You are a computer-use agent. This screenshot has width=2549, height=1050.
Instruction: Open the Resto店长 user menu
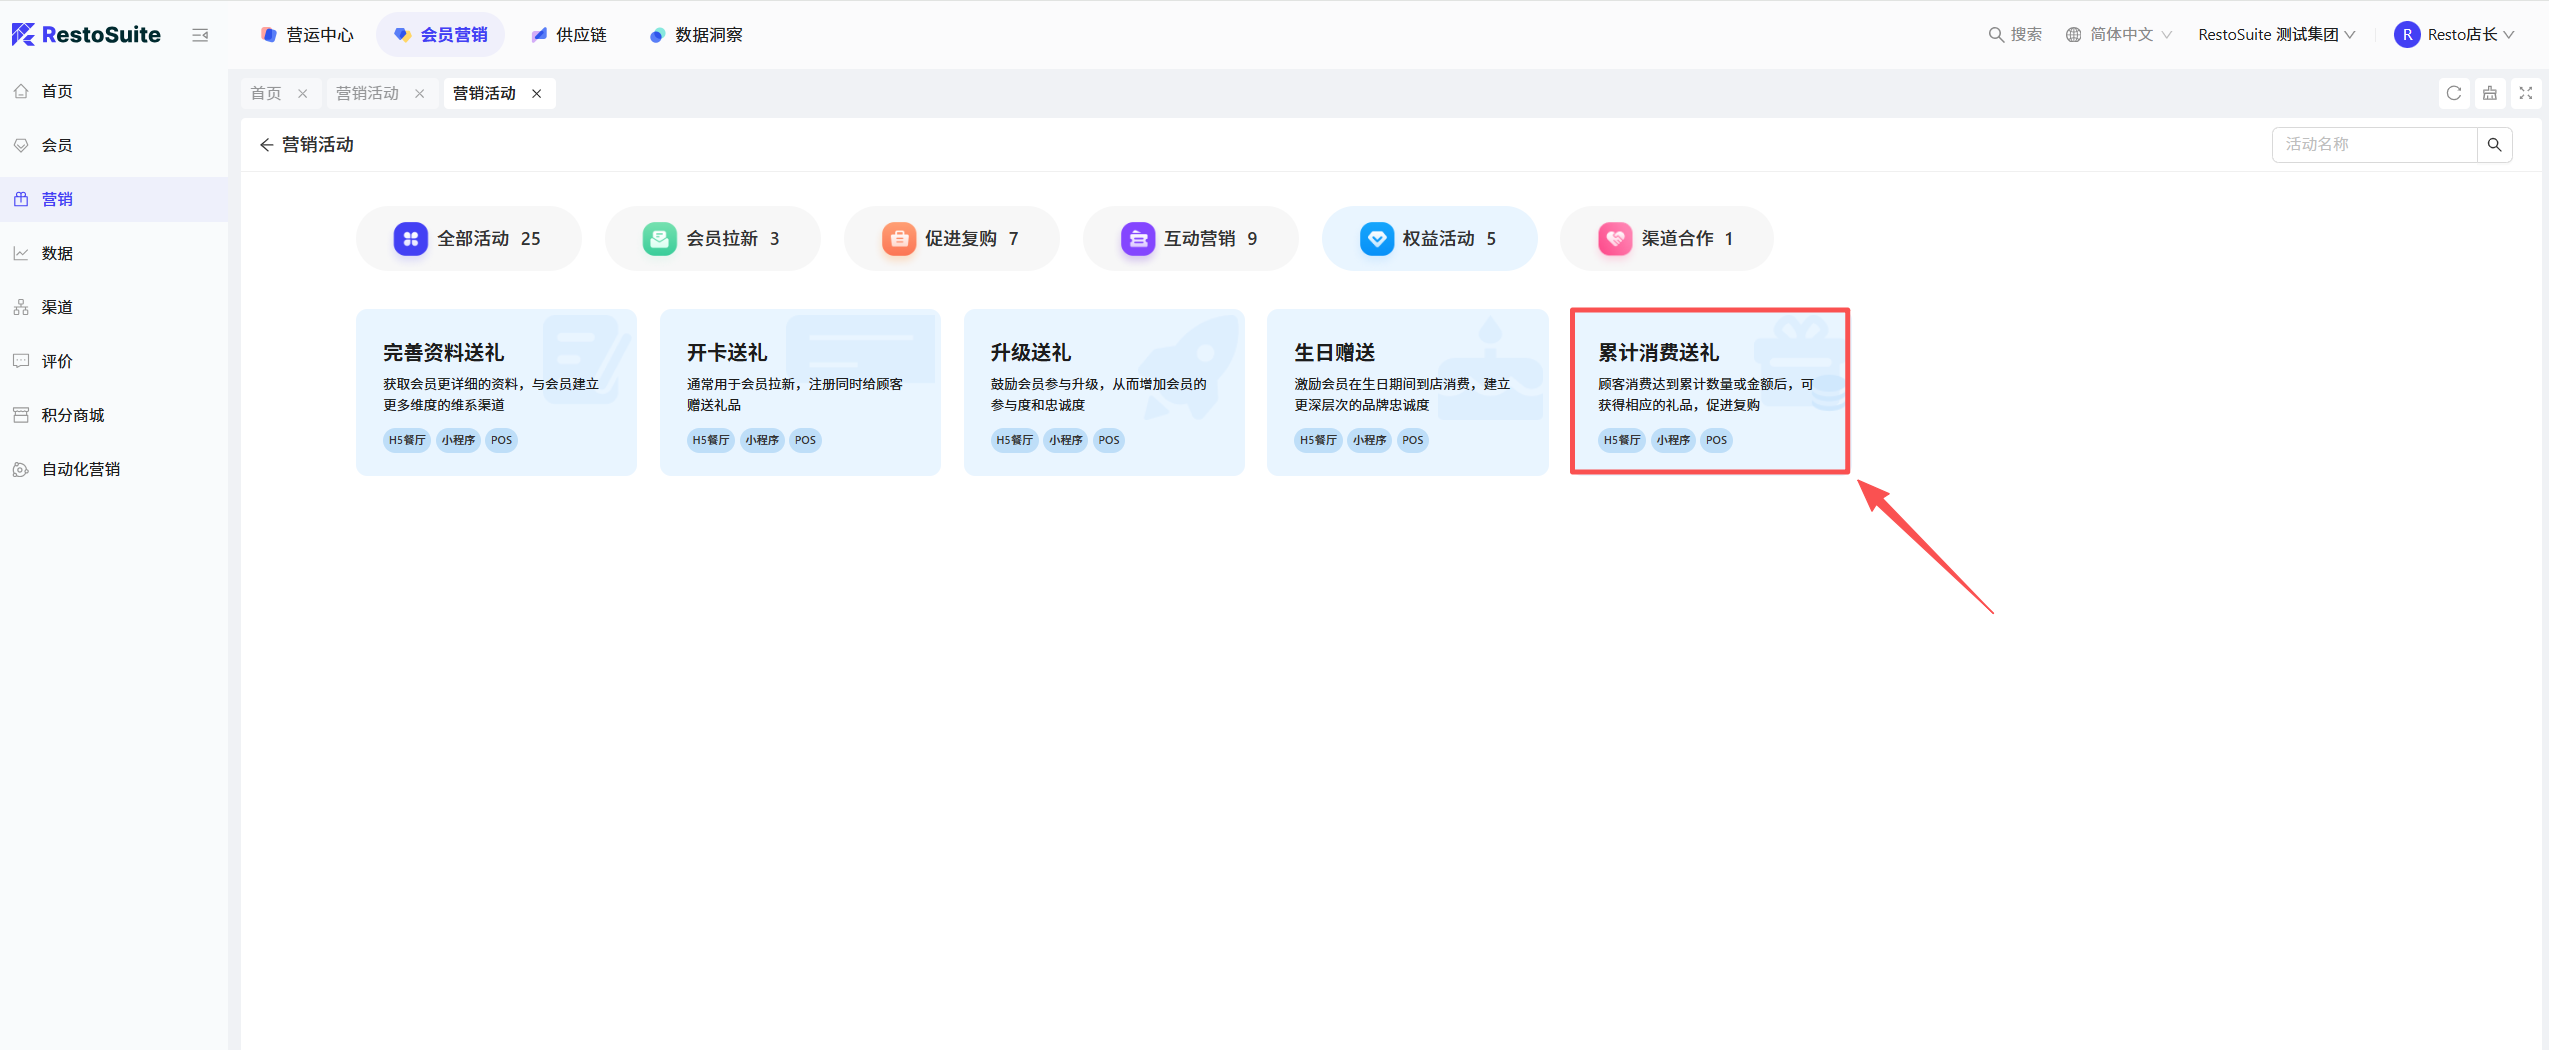(2453, 35)
